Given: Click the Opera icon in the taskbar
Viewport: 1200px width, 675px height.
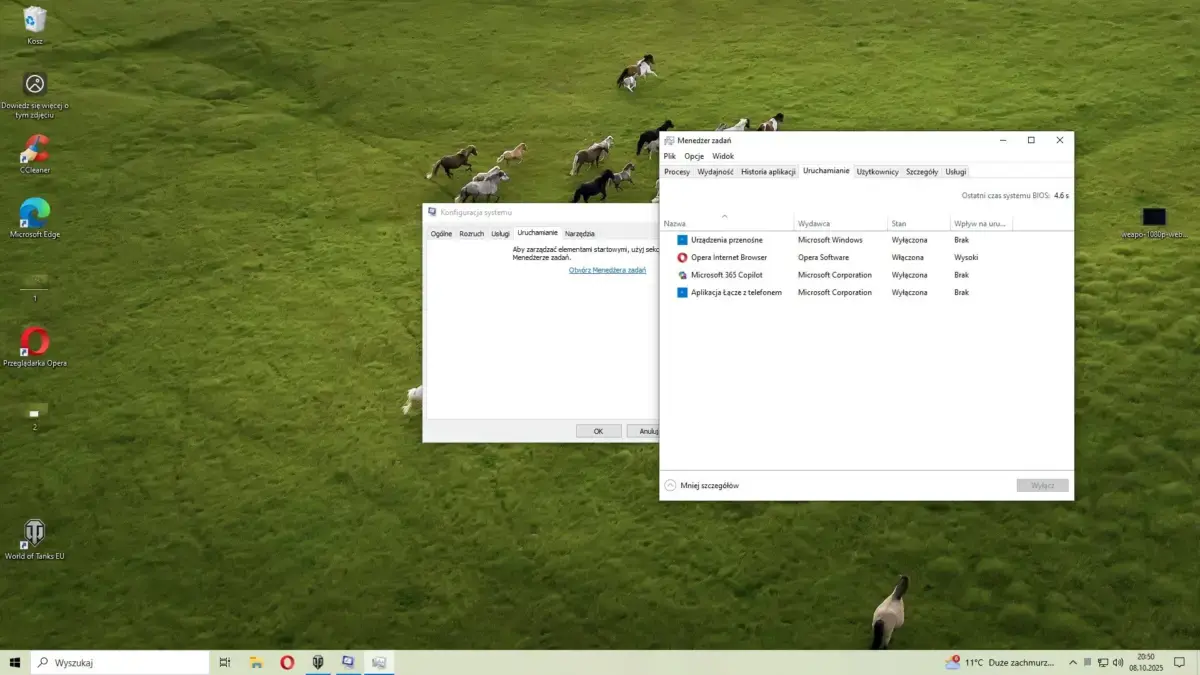Looking at the screenshot, I should (287, 662).
